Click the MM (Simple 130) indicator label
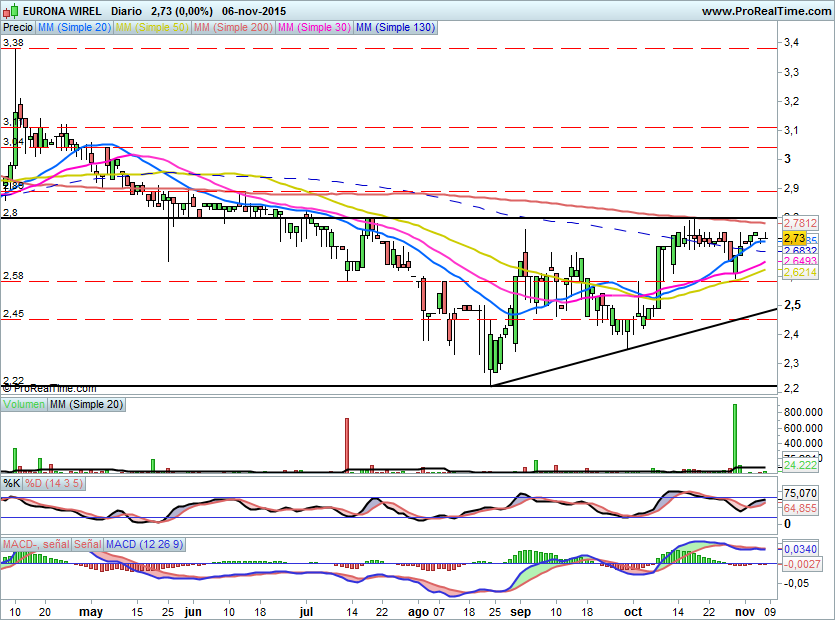 pyautogui.click(x=395, y=28)
